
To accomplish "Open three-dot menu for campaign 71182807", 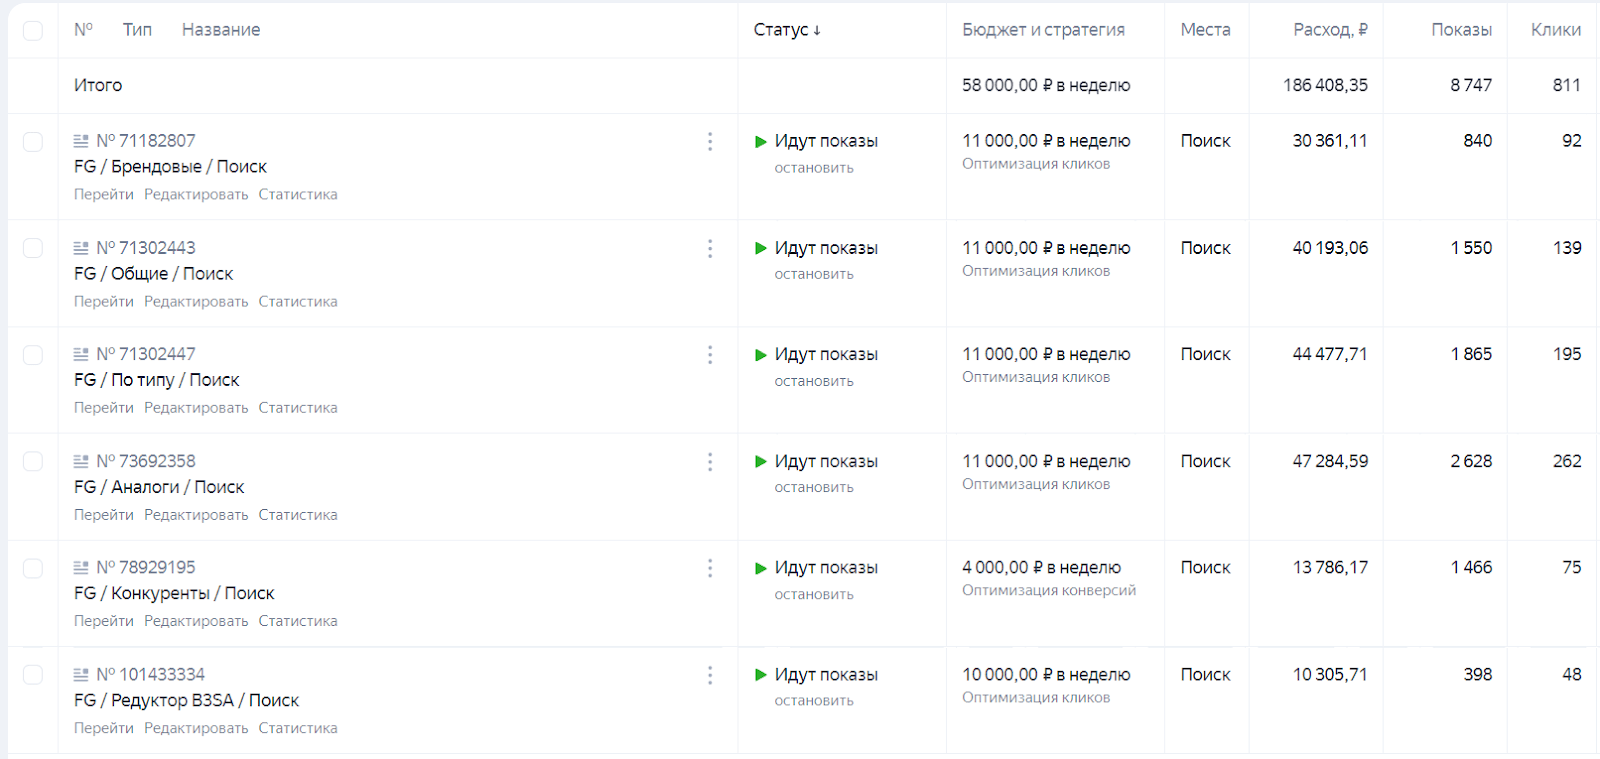I will (710, 142).
